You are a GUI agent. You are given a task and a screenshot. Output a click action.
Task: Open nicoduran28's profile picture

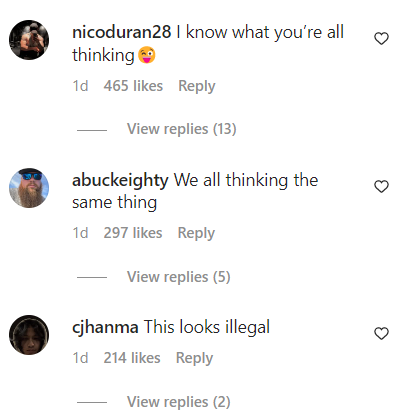(29, 40)
